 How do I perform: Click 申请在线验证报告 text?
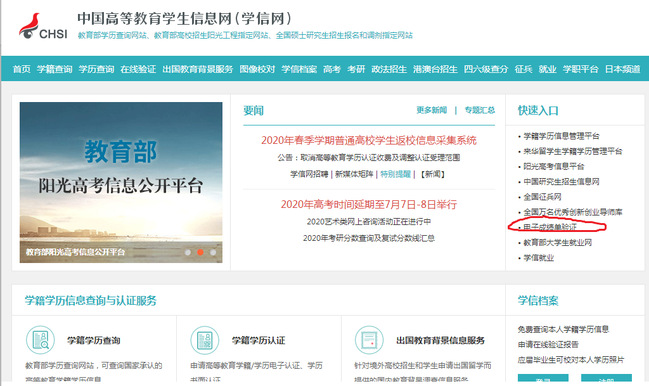coord(548,345)
